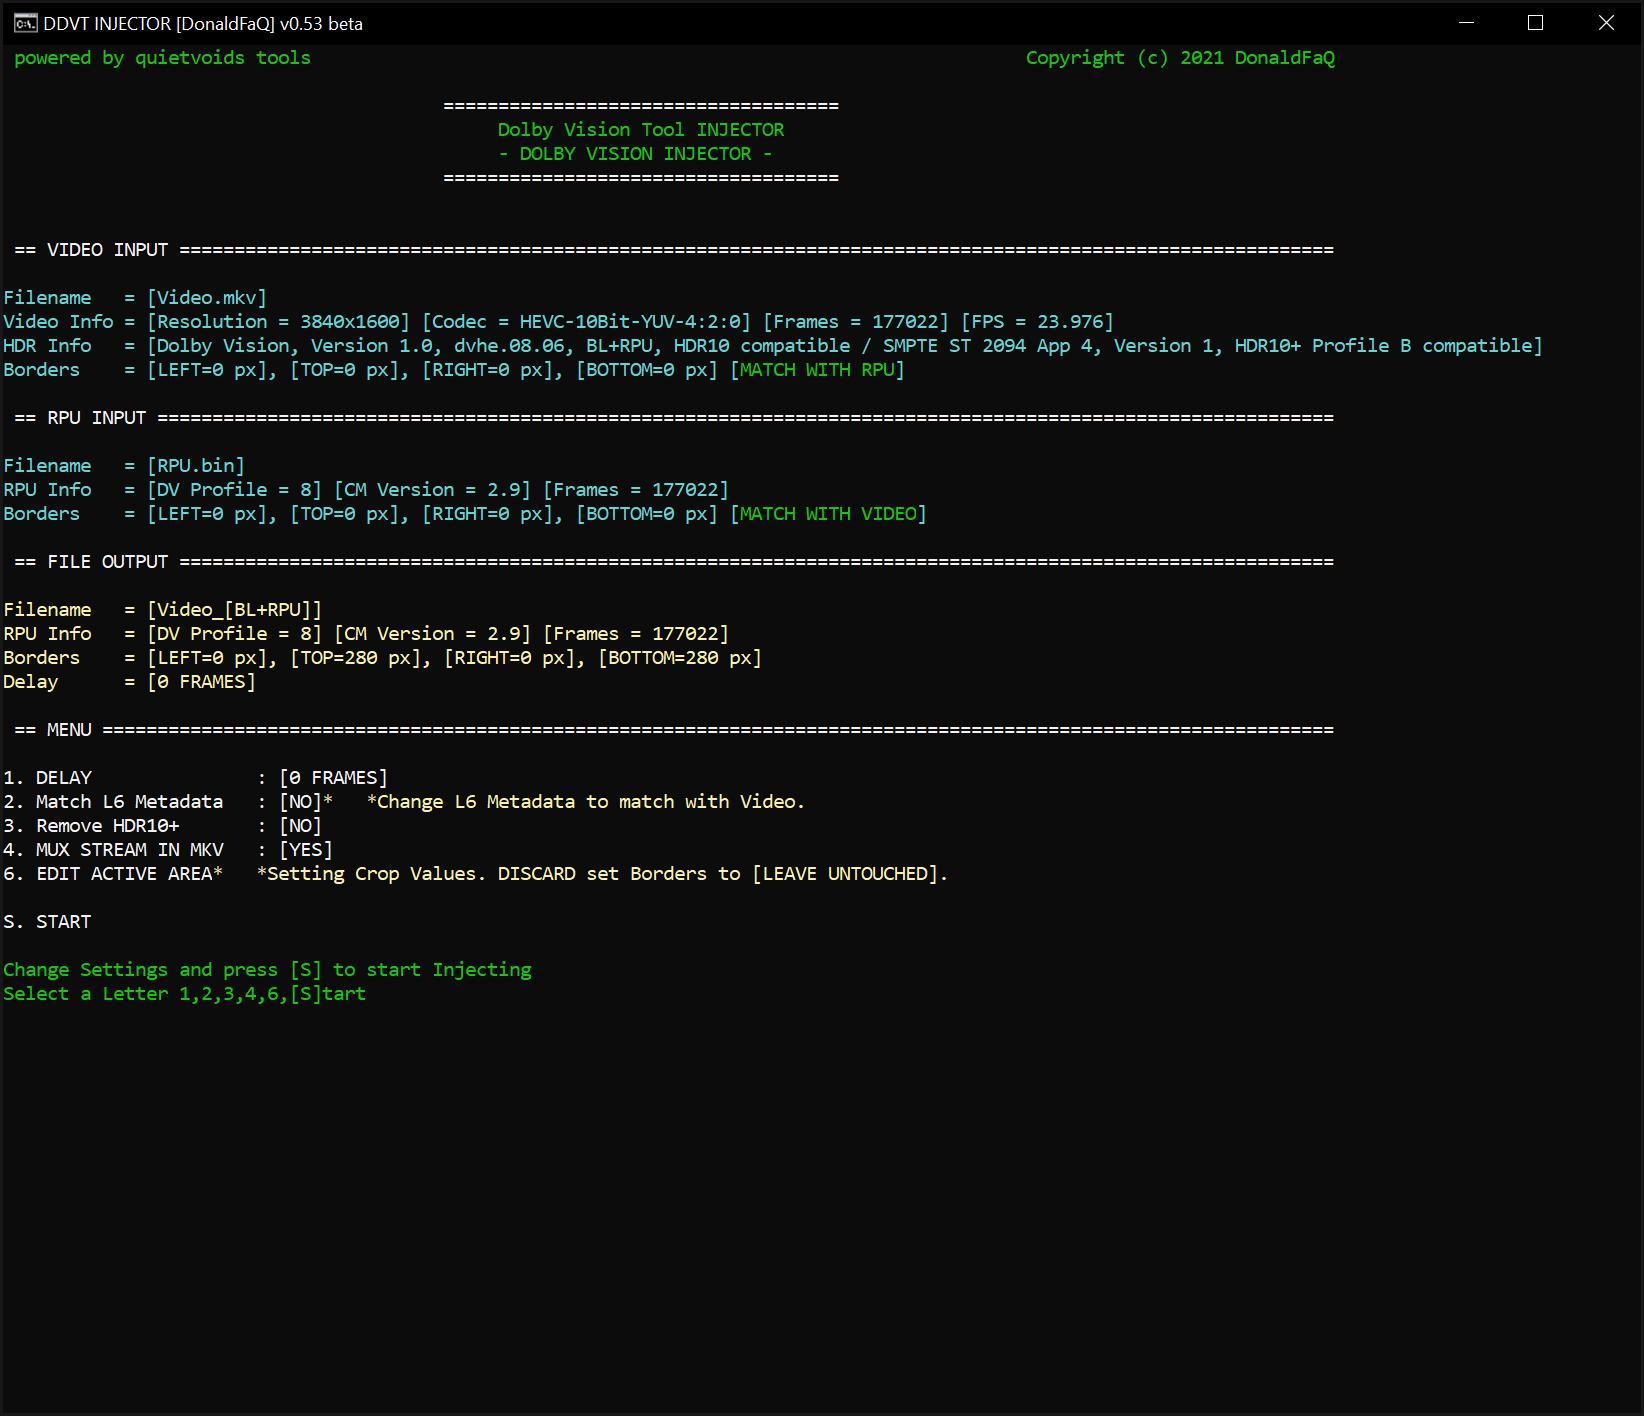Click 'Change Settings and press [S] to start Injecting'
1644x1416 pixels.
[267, 970]
